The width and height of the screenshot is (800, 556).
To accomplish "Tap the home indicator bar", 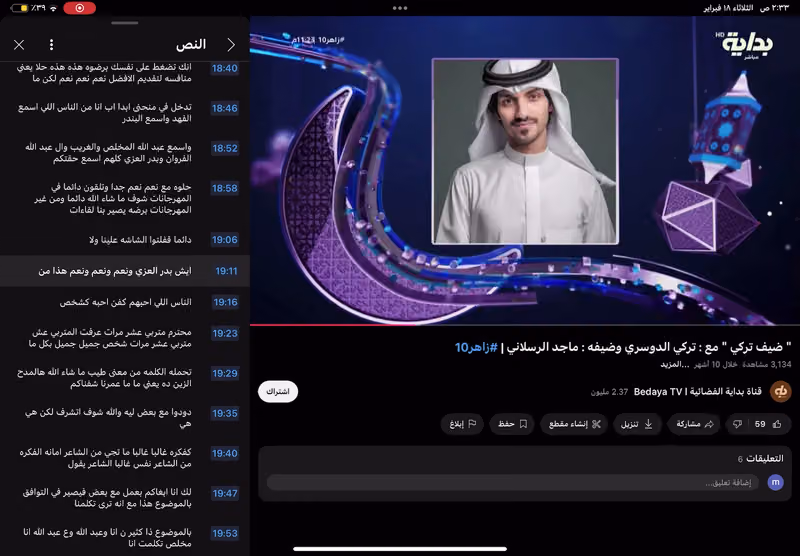I will (400, 549).
